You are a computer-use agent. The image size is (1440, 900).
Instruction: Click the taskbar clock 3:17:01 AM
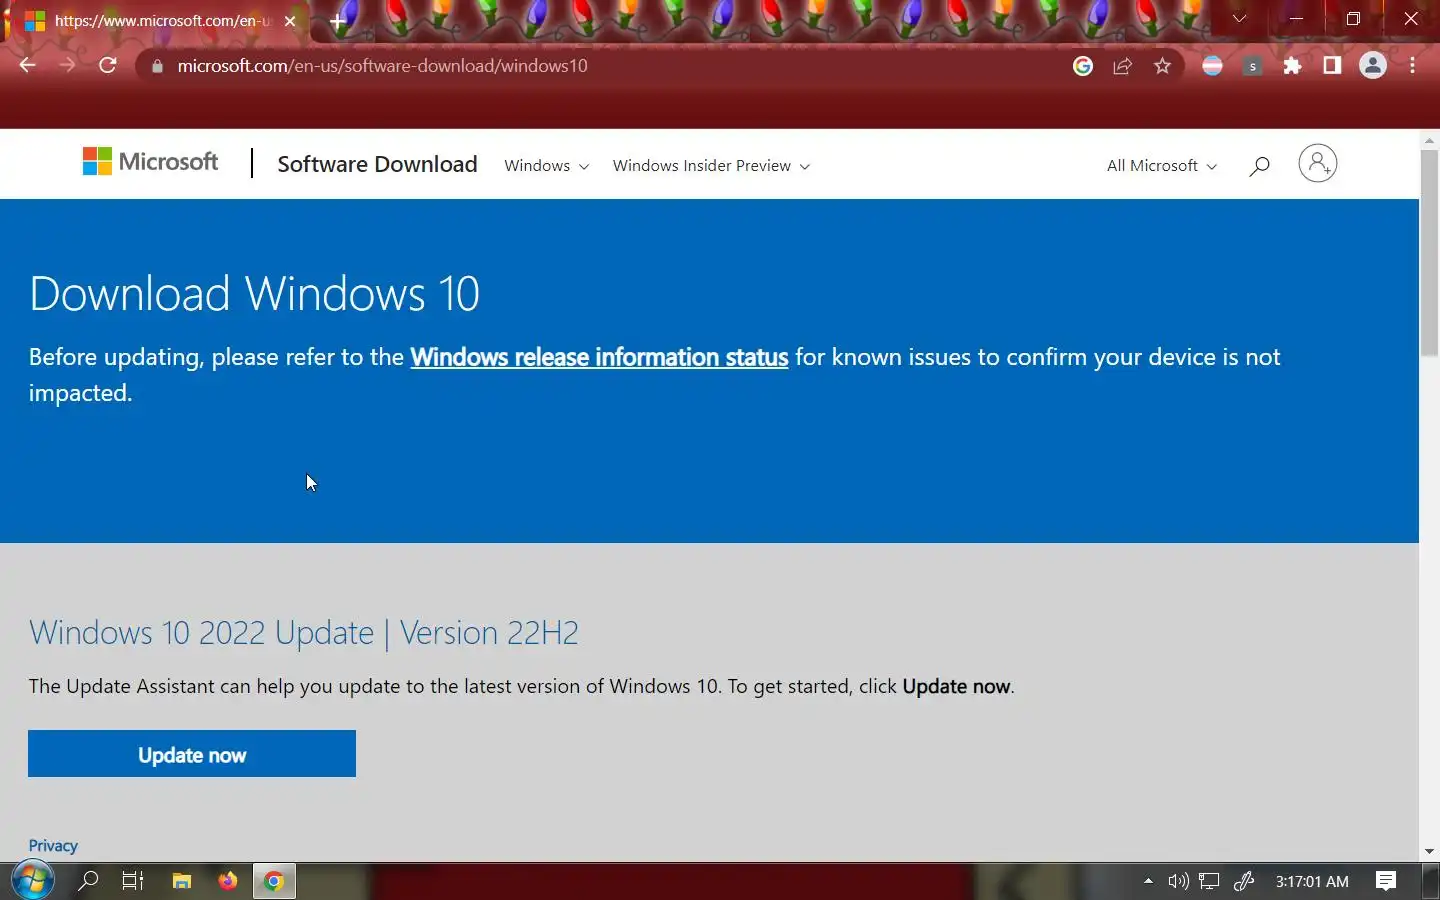[x=1312, y=882]
